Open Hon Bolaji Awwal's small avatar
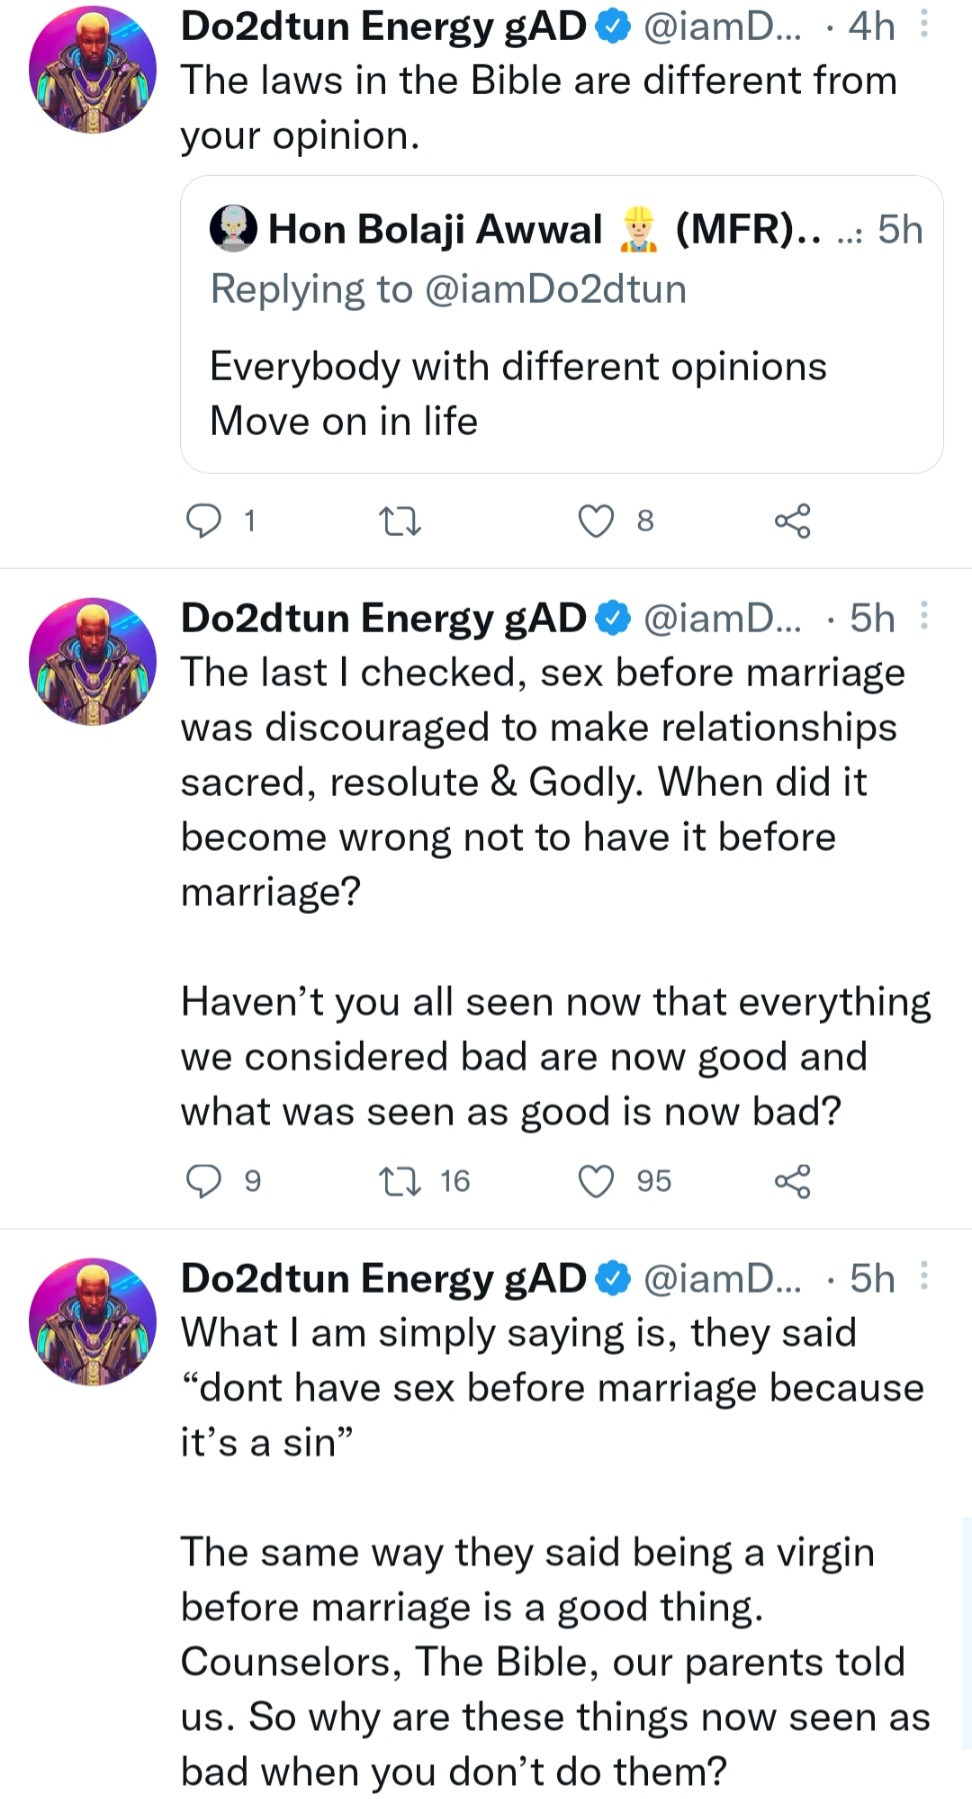The image size is (972, 1799). 233,229
